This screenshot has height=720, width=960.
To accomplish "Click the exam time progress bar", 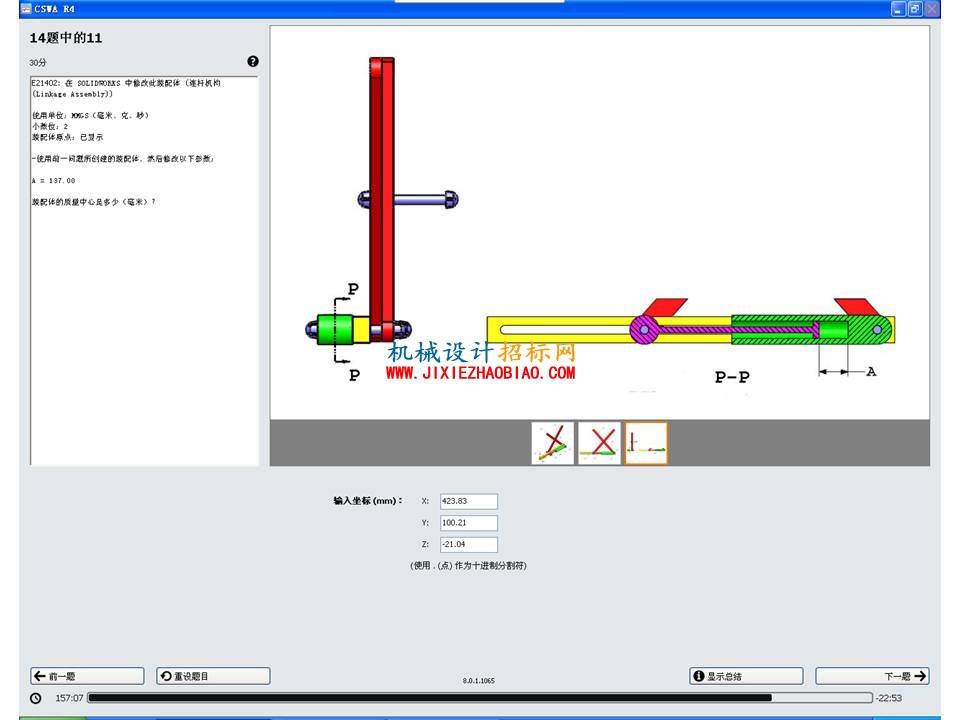I will (480, 697).
